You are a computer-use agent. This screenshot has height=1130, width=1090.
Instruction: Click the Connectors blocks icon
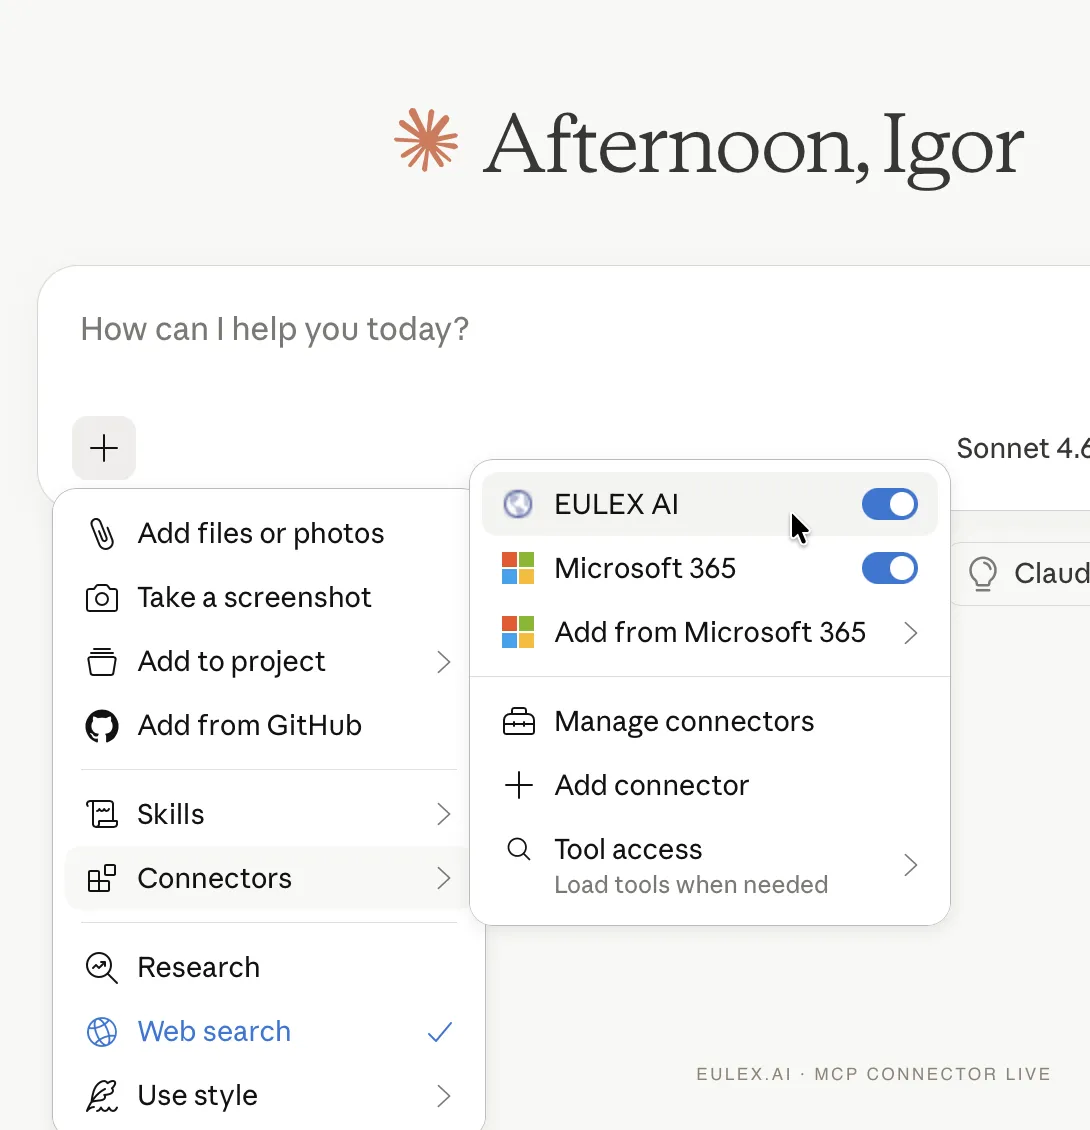[102, 878]
